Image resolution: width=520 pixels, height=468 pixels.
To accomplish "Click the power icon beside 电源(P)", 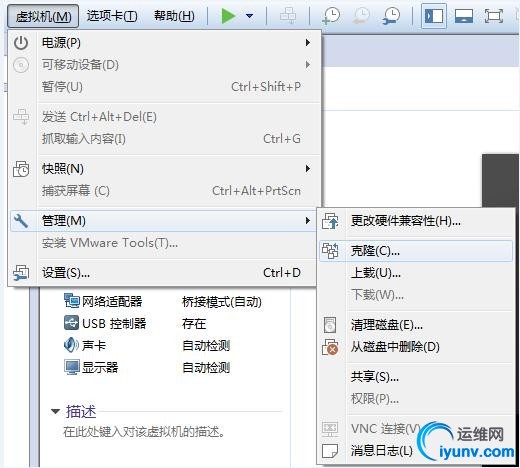I will click(21, 43).
